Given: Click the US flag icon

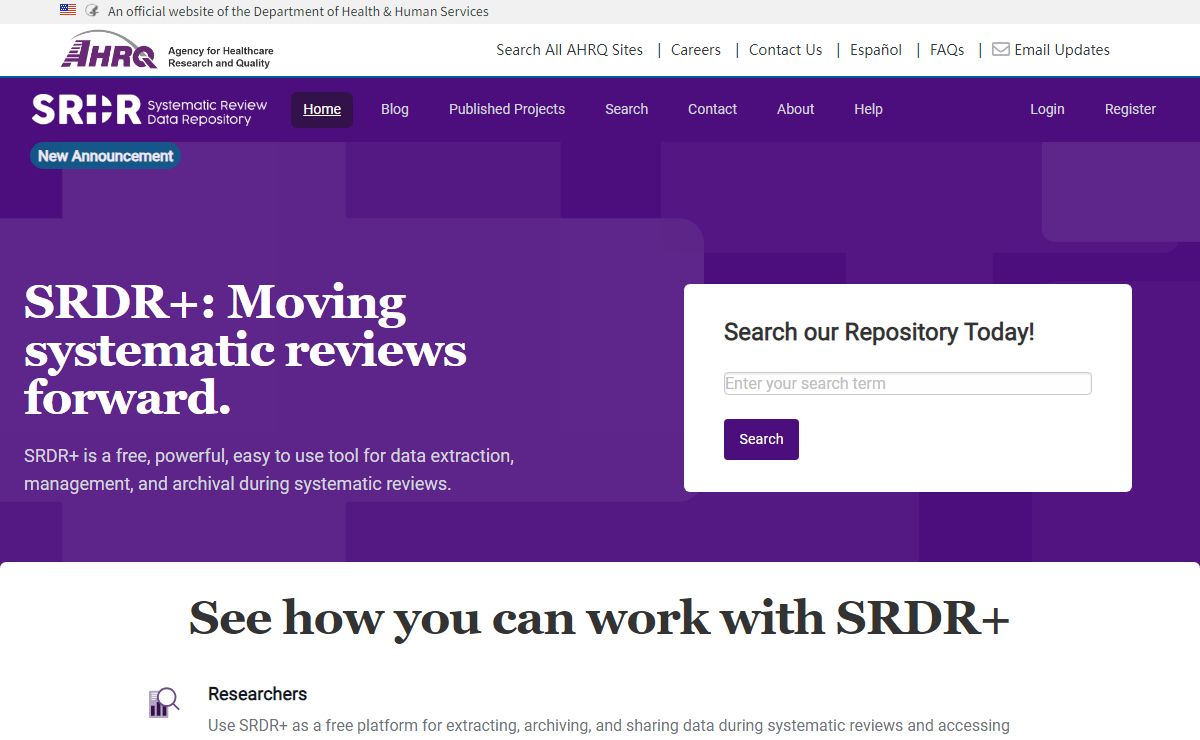Looking at the screenshot, I should coord(68,11).
